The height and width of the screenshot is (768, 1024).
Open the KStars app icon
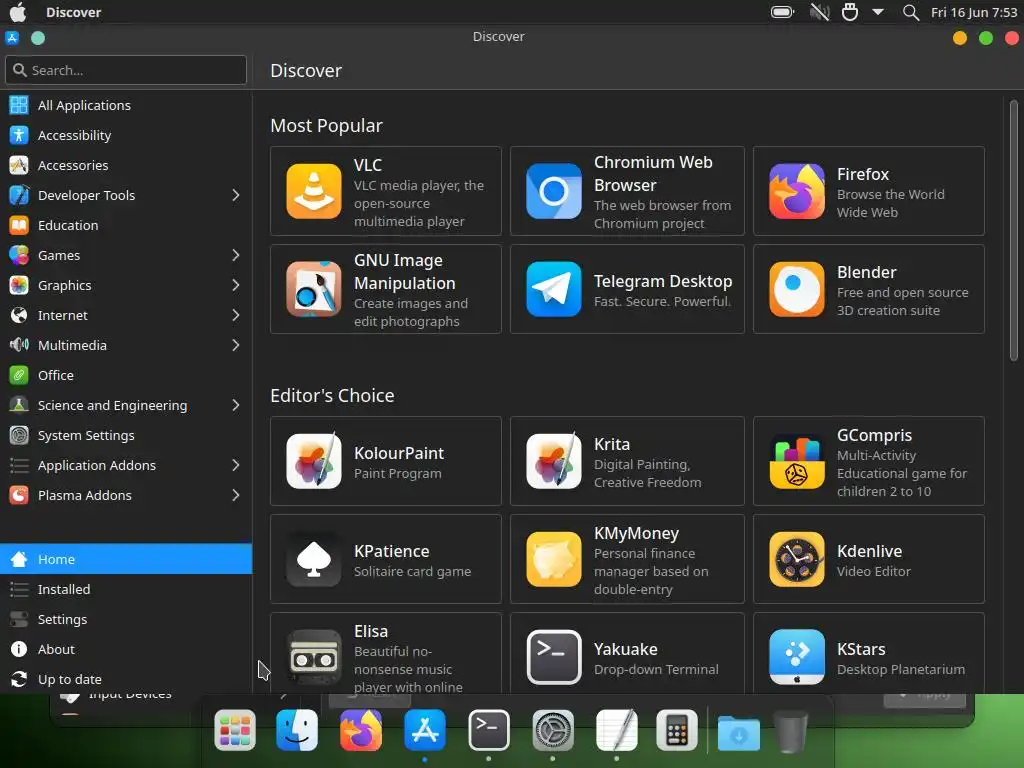point(797,657)
